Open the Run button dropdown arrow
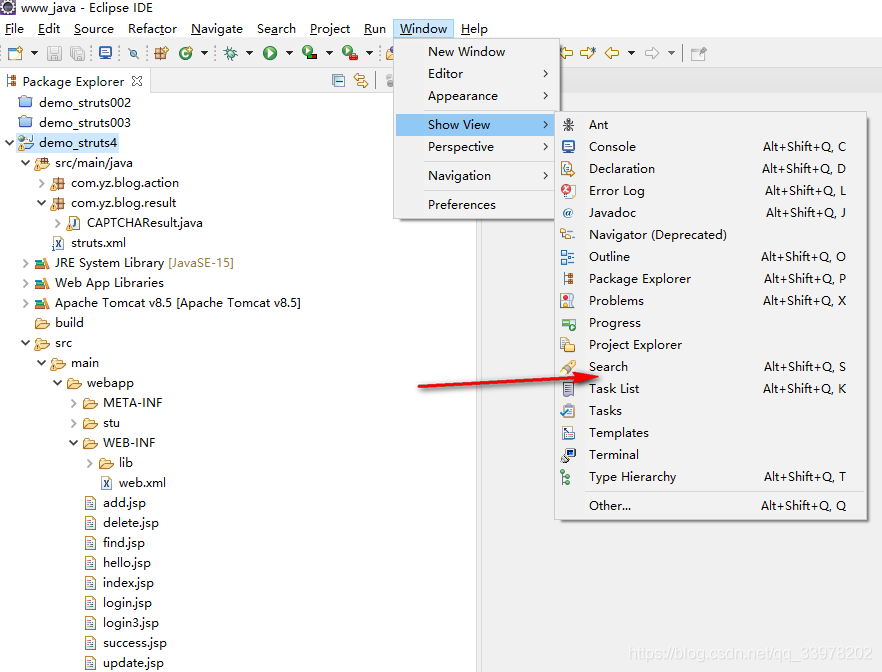 pos(289,53)
